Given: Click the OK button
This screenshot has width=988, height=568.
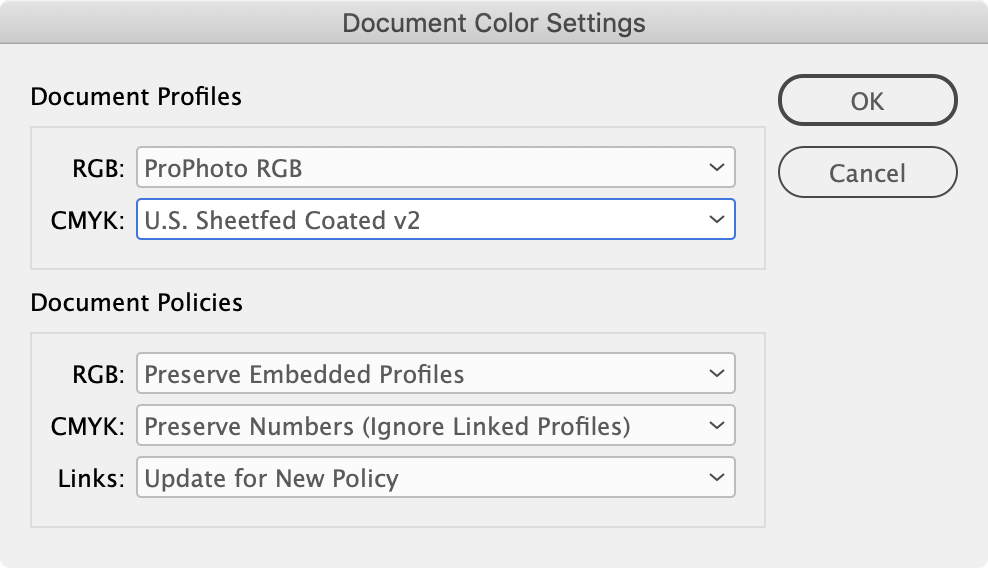Looking at the screenshot, I should point(867,101).
